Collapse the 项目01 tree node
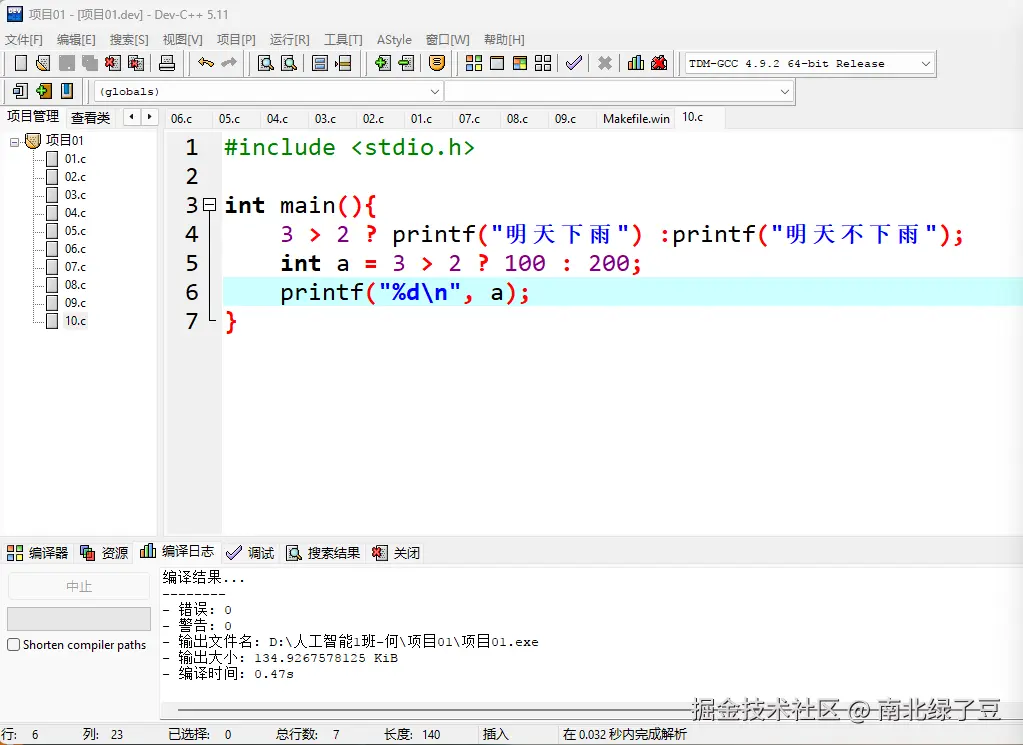 pos(14,141)
